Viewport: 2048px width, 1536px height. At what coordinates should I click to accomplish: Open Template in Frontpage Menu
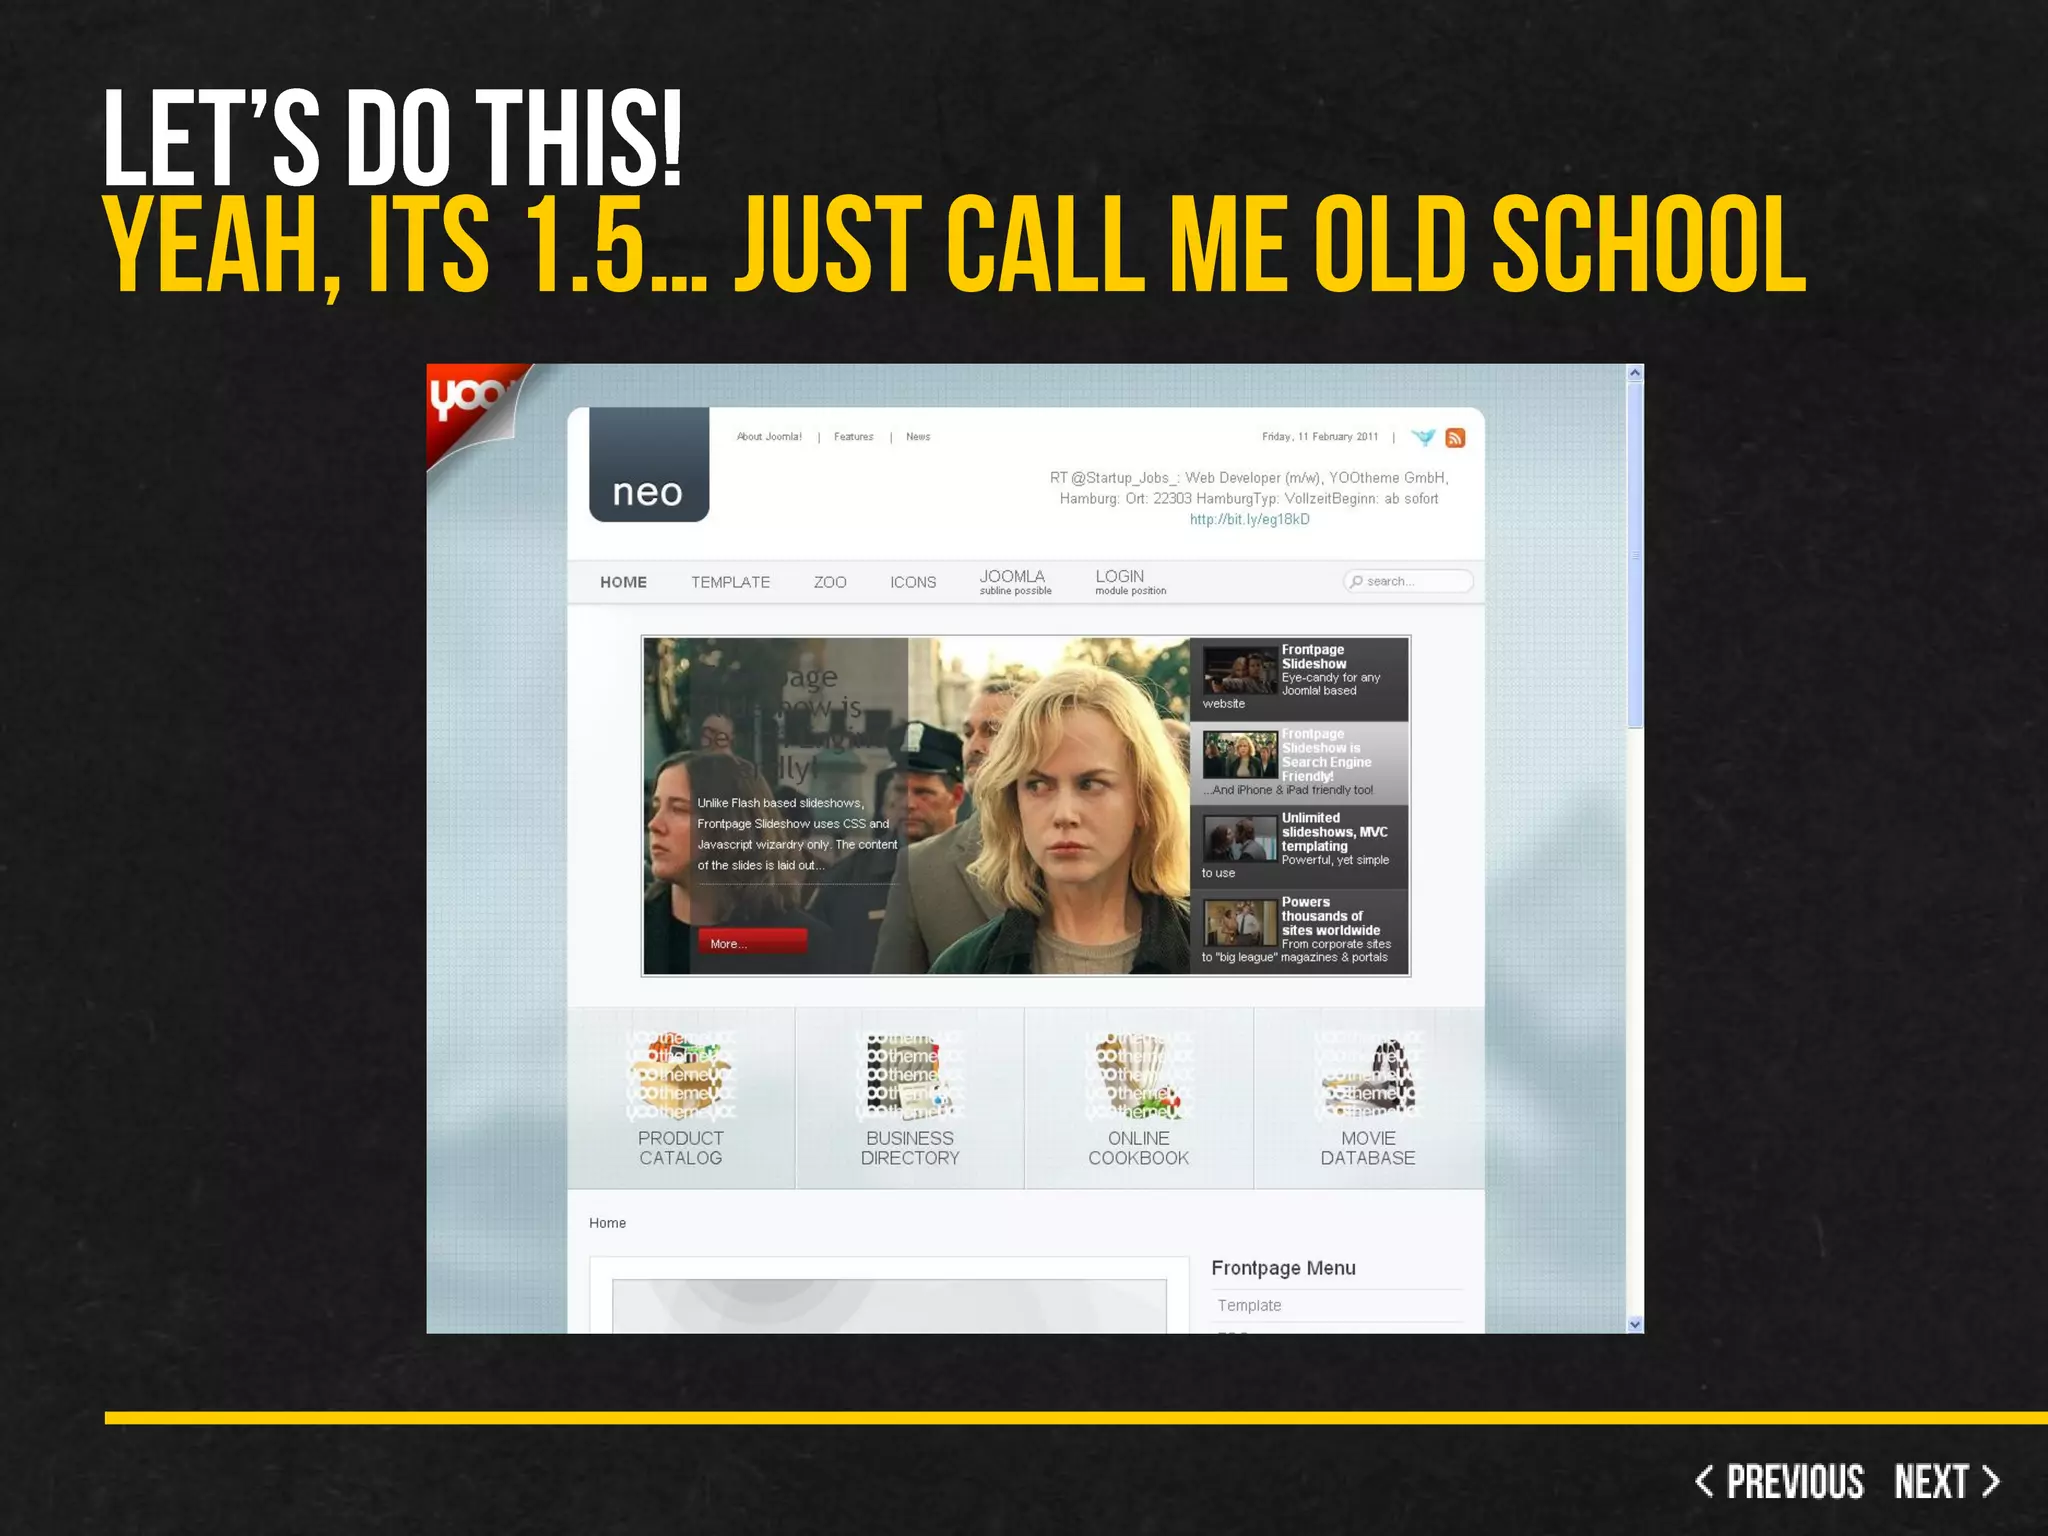[1249, 1305]
